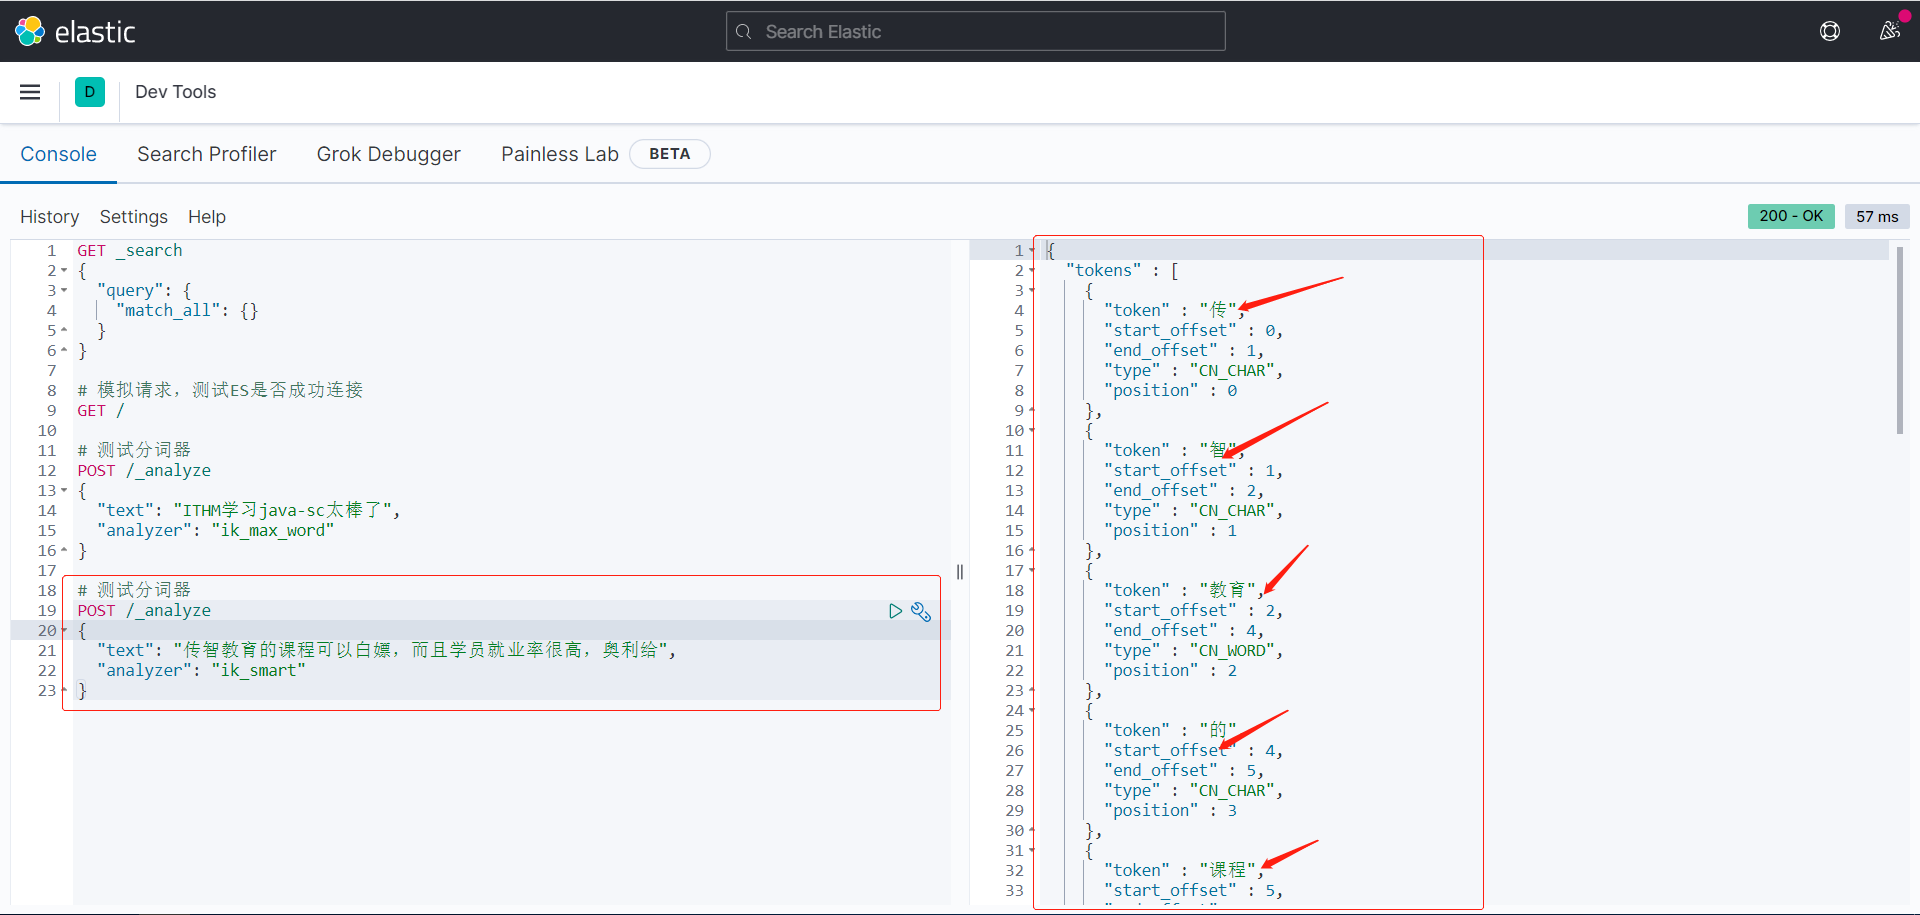Collapse output fold at line 17

1032,571
